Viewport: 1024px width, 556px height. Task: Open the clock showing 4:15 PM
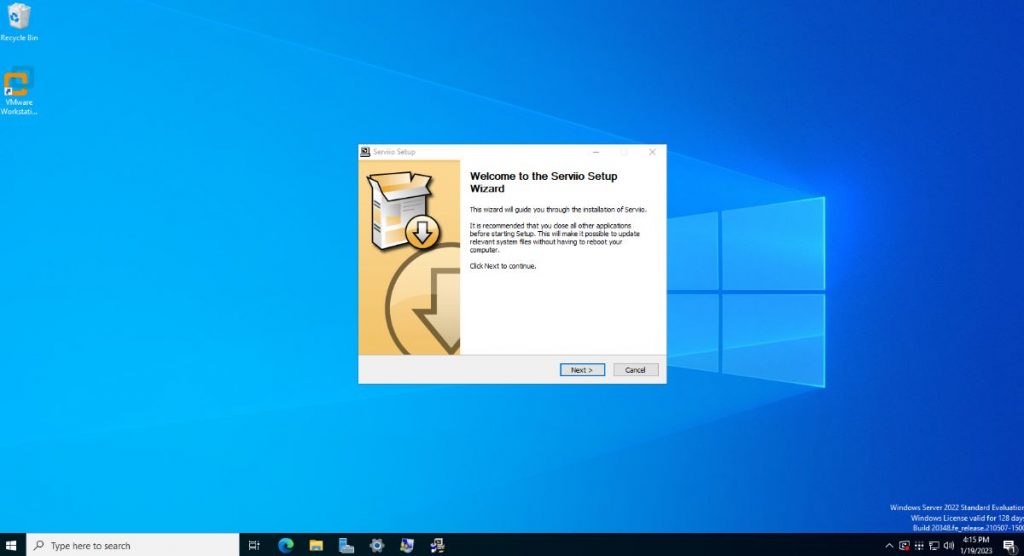pos(976,545)
